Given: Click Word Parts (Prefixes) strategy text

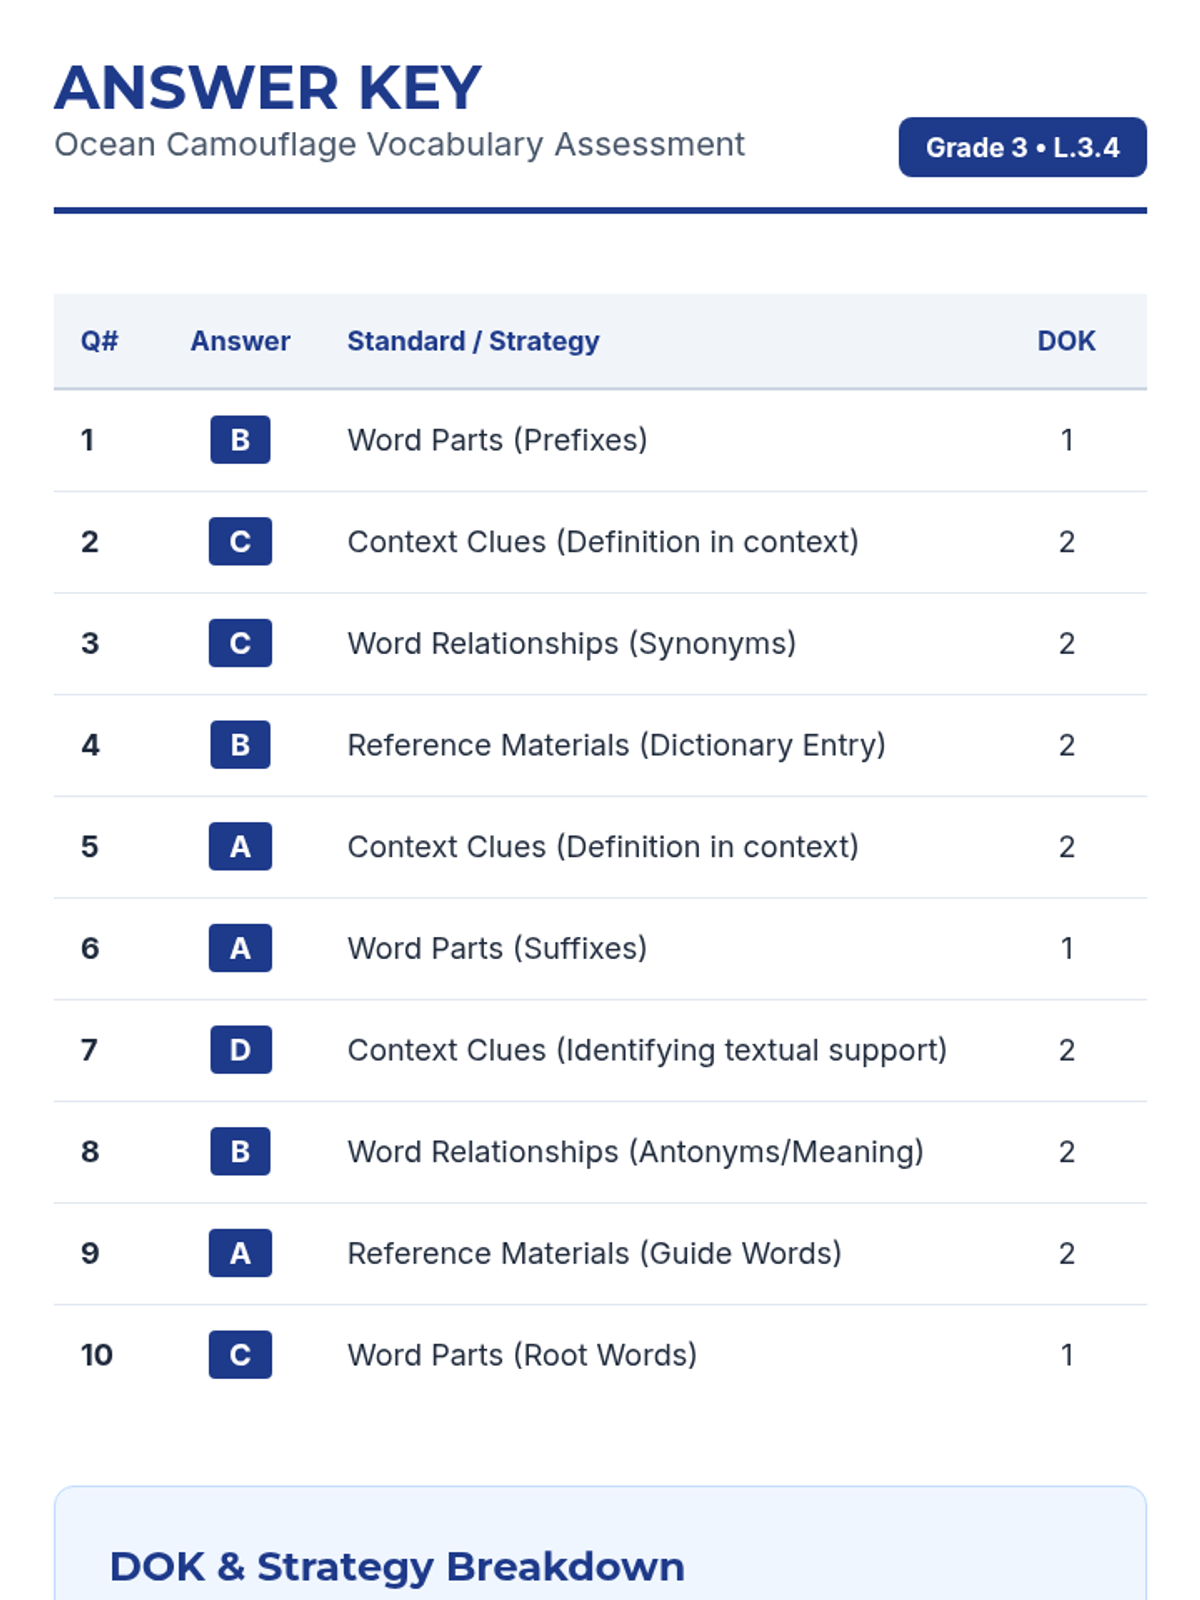Looking at the screenshot, I should (x=497, y=440).
